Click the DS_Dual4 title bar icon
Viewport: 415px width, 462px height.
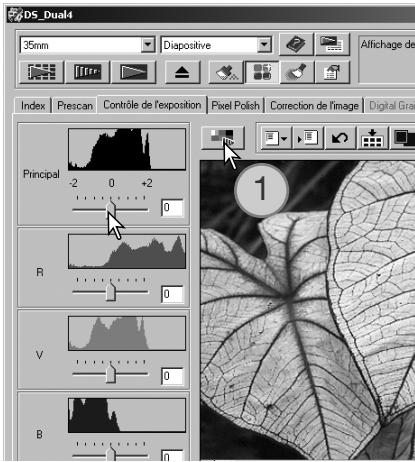coord(15,15)
